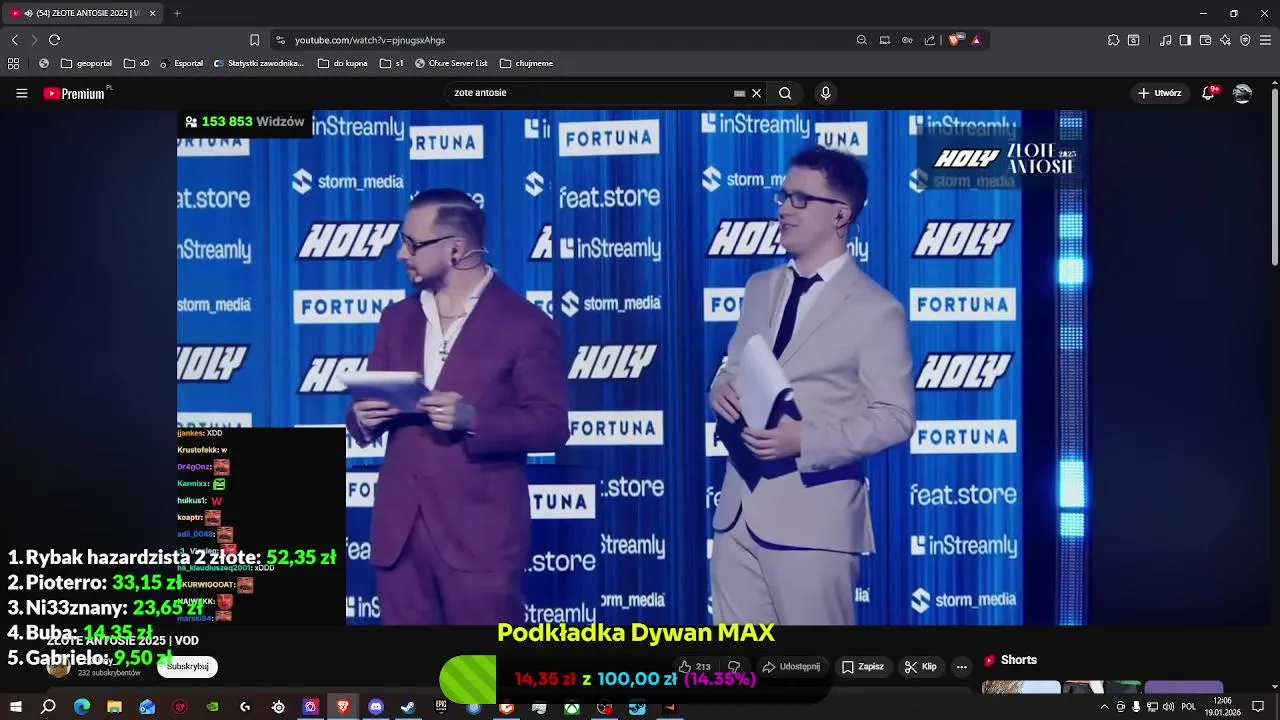Open Windows taskbar search
The image size is (1280, 720).
click(x=48, y=707)
